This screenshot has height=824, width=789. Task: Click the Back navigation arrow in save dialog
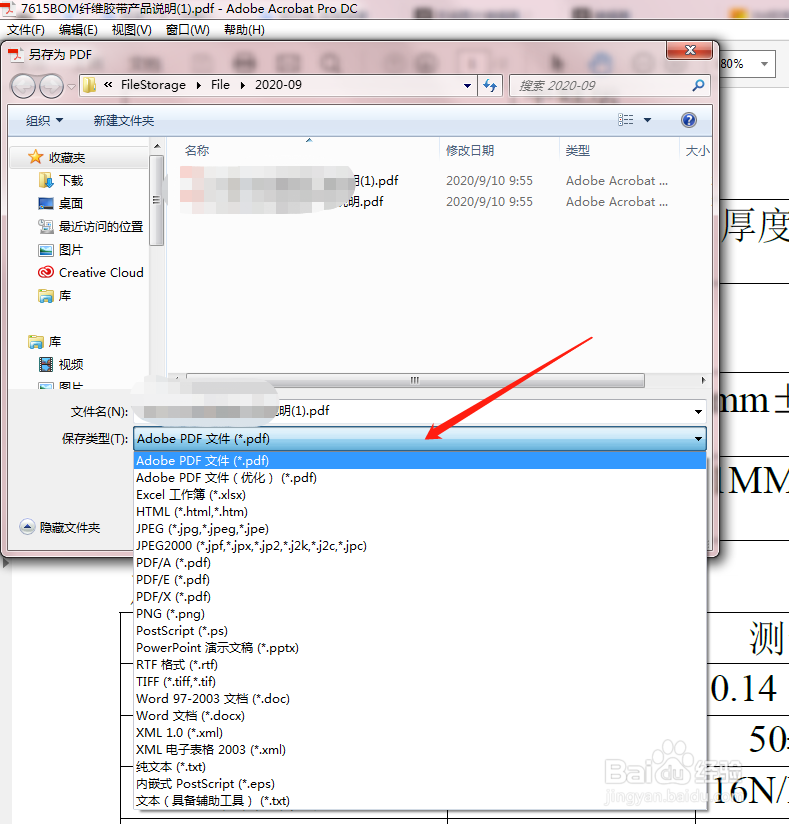pos(23,86)
